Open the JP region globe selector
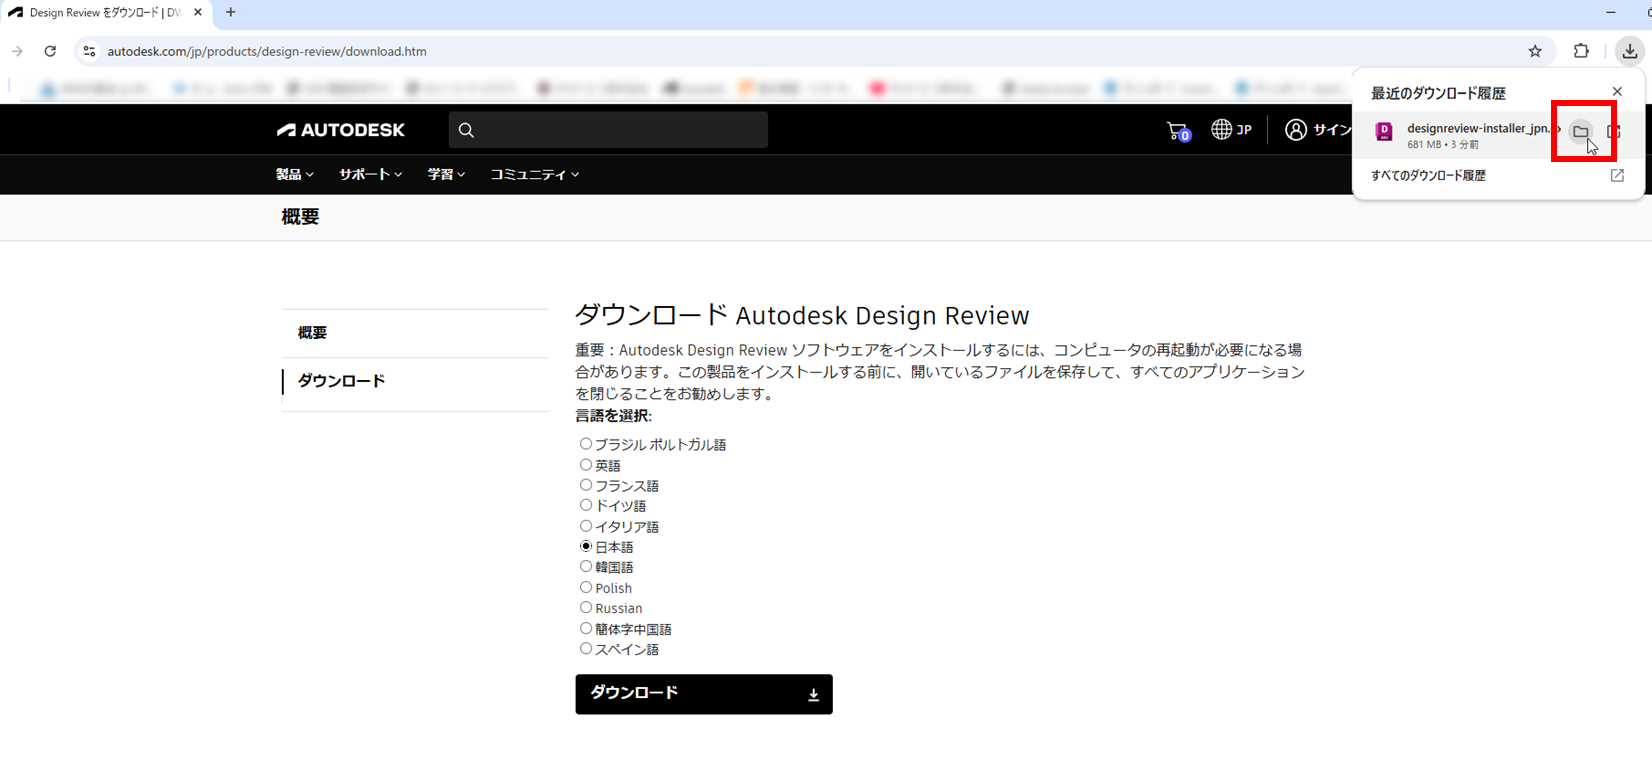Viewport: 1652px width, 783px height. coord(1231,130)
